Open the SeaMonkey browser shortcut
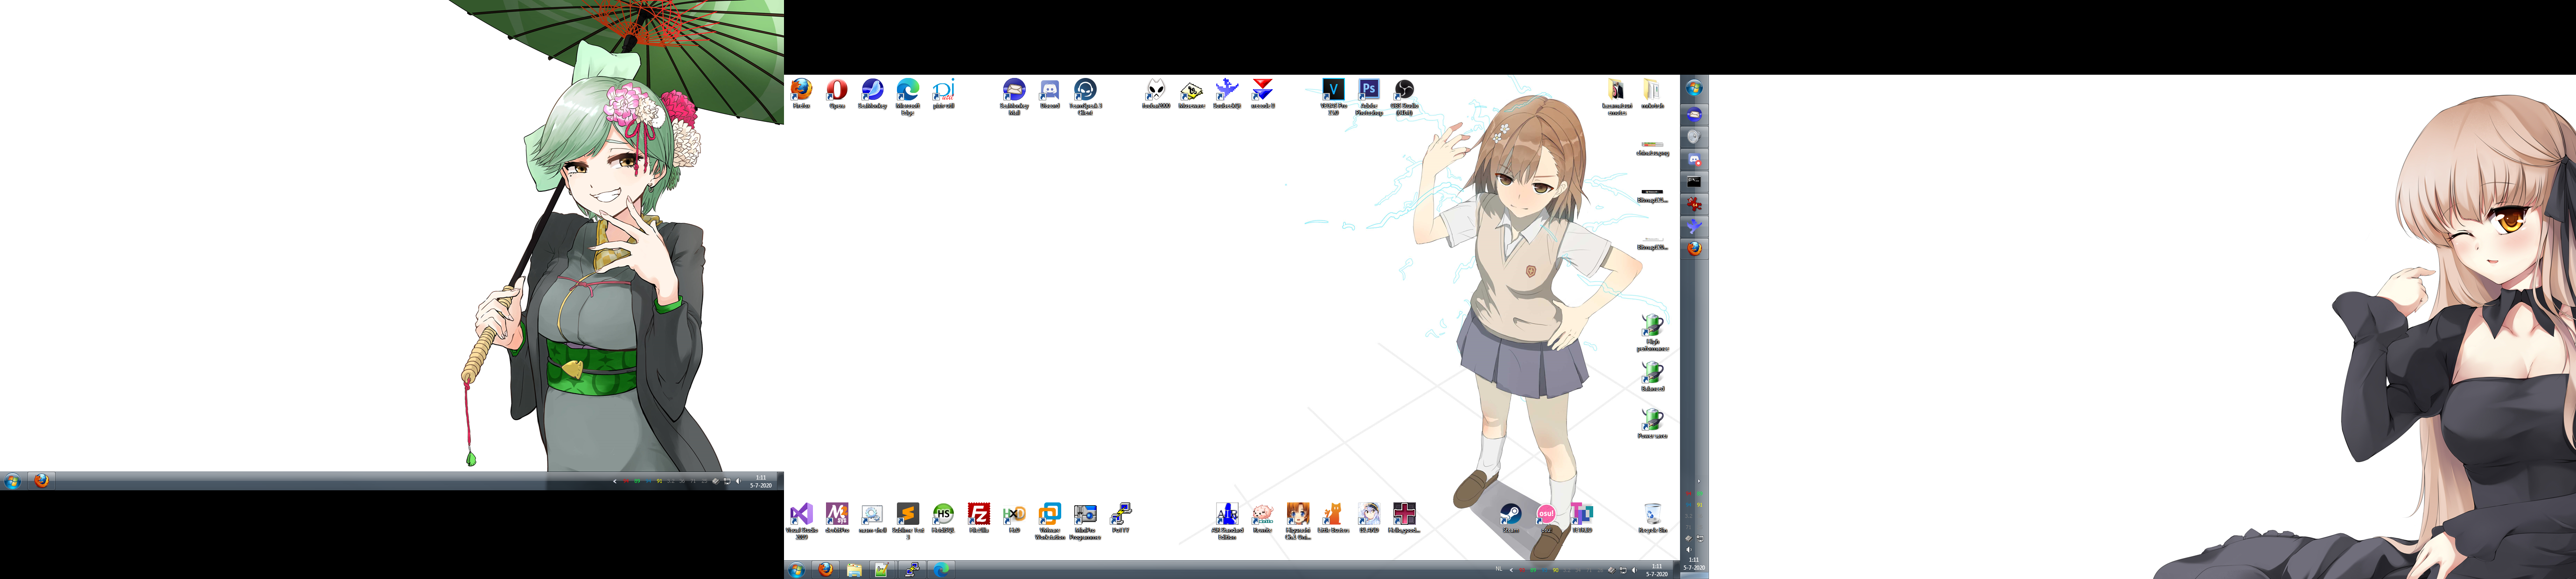This screenshot has height=579, width=2576. tap(872, 94)
